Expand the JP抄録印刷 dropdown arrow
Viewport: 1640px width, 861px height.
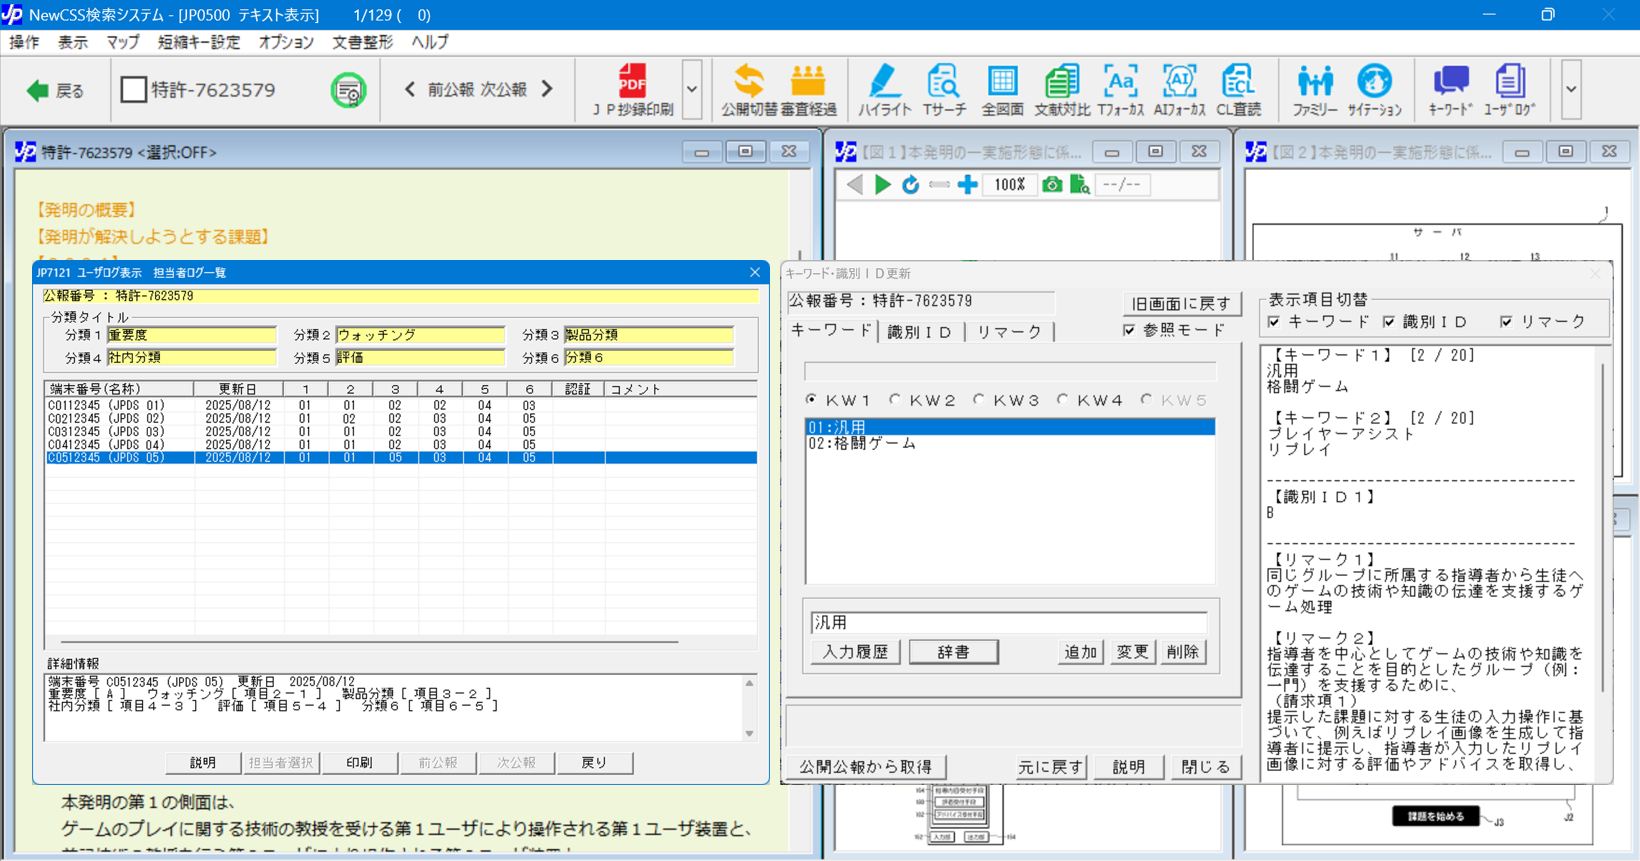click(691, 89)
